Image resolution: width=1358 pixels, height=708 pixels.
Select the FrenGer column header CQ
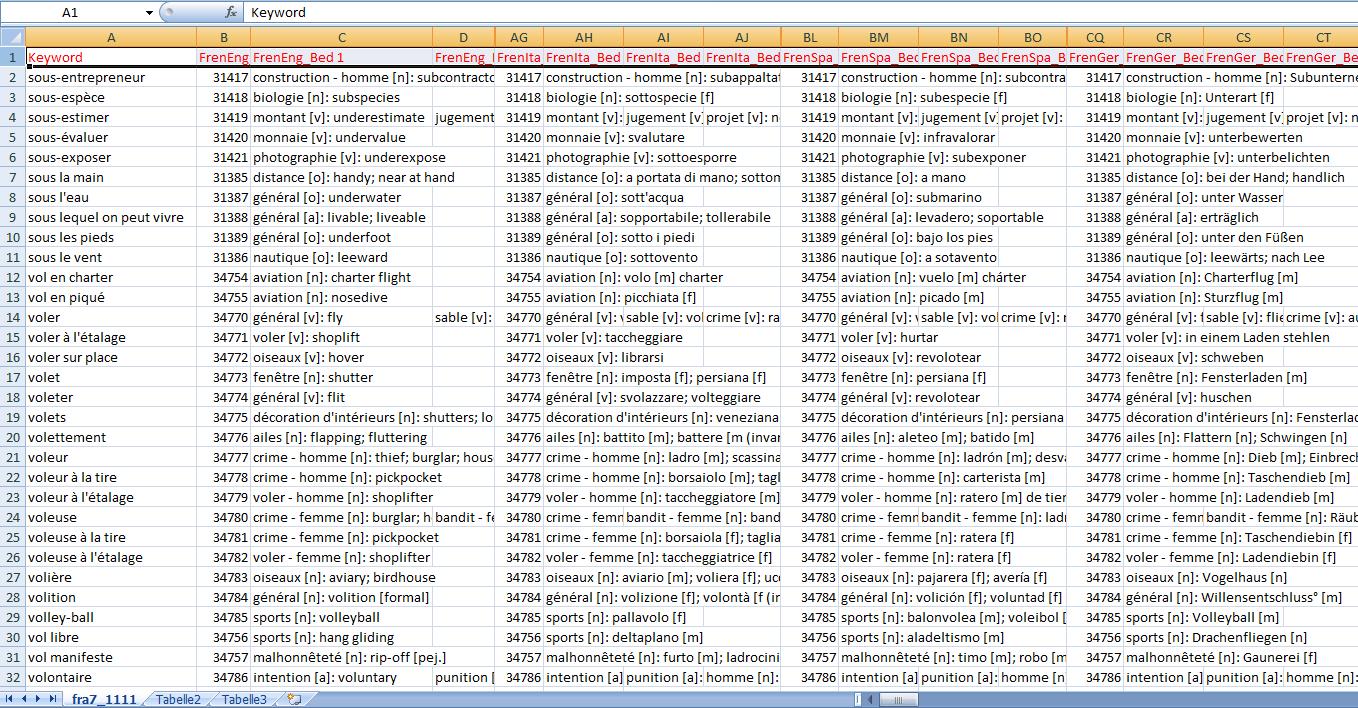[x=1095, y=36]
